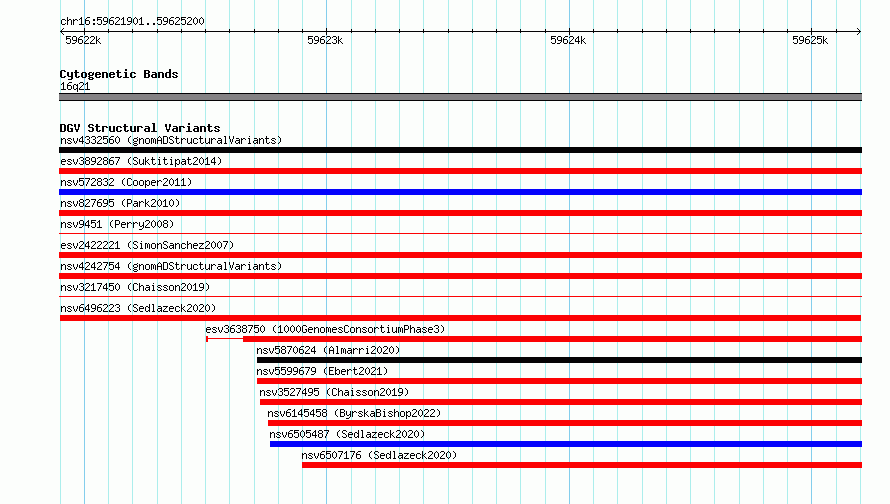
Task: Open variant nsv3527495 (Chaisson2019) label
Action: [334, 392]
